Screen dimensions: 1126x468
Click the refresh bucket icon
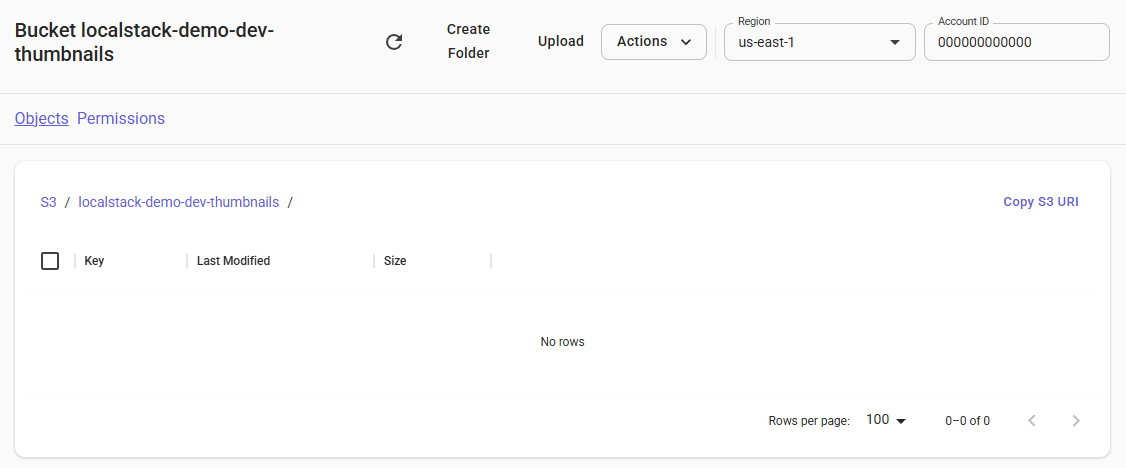coord(394,42)
